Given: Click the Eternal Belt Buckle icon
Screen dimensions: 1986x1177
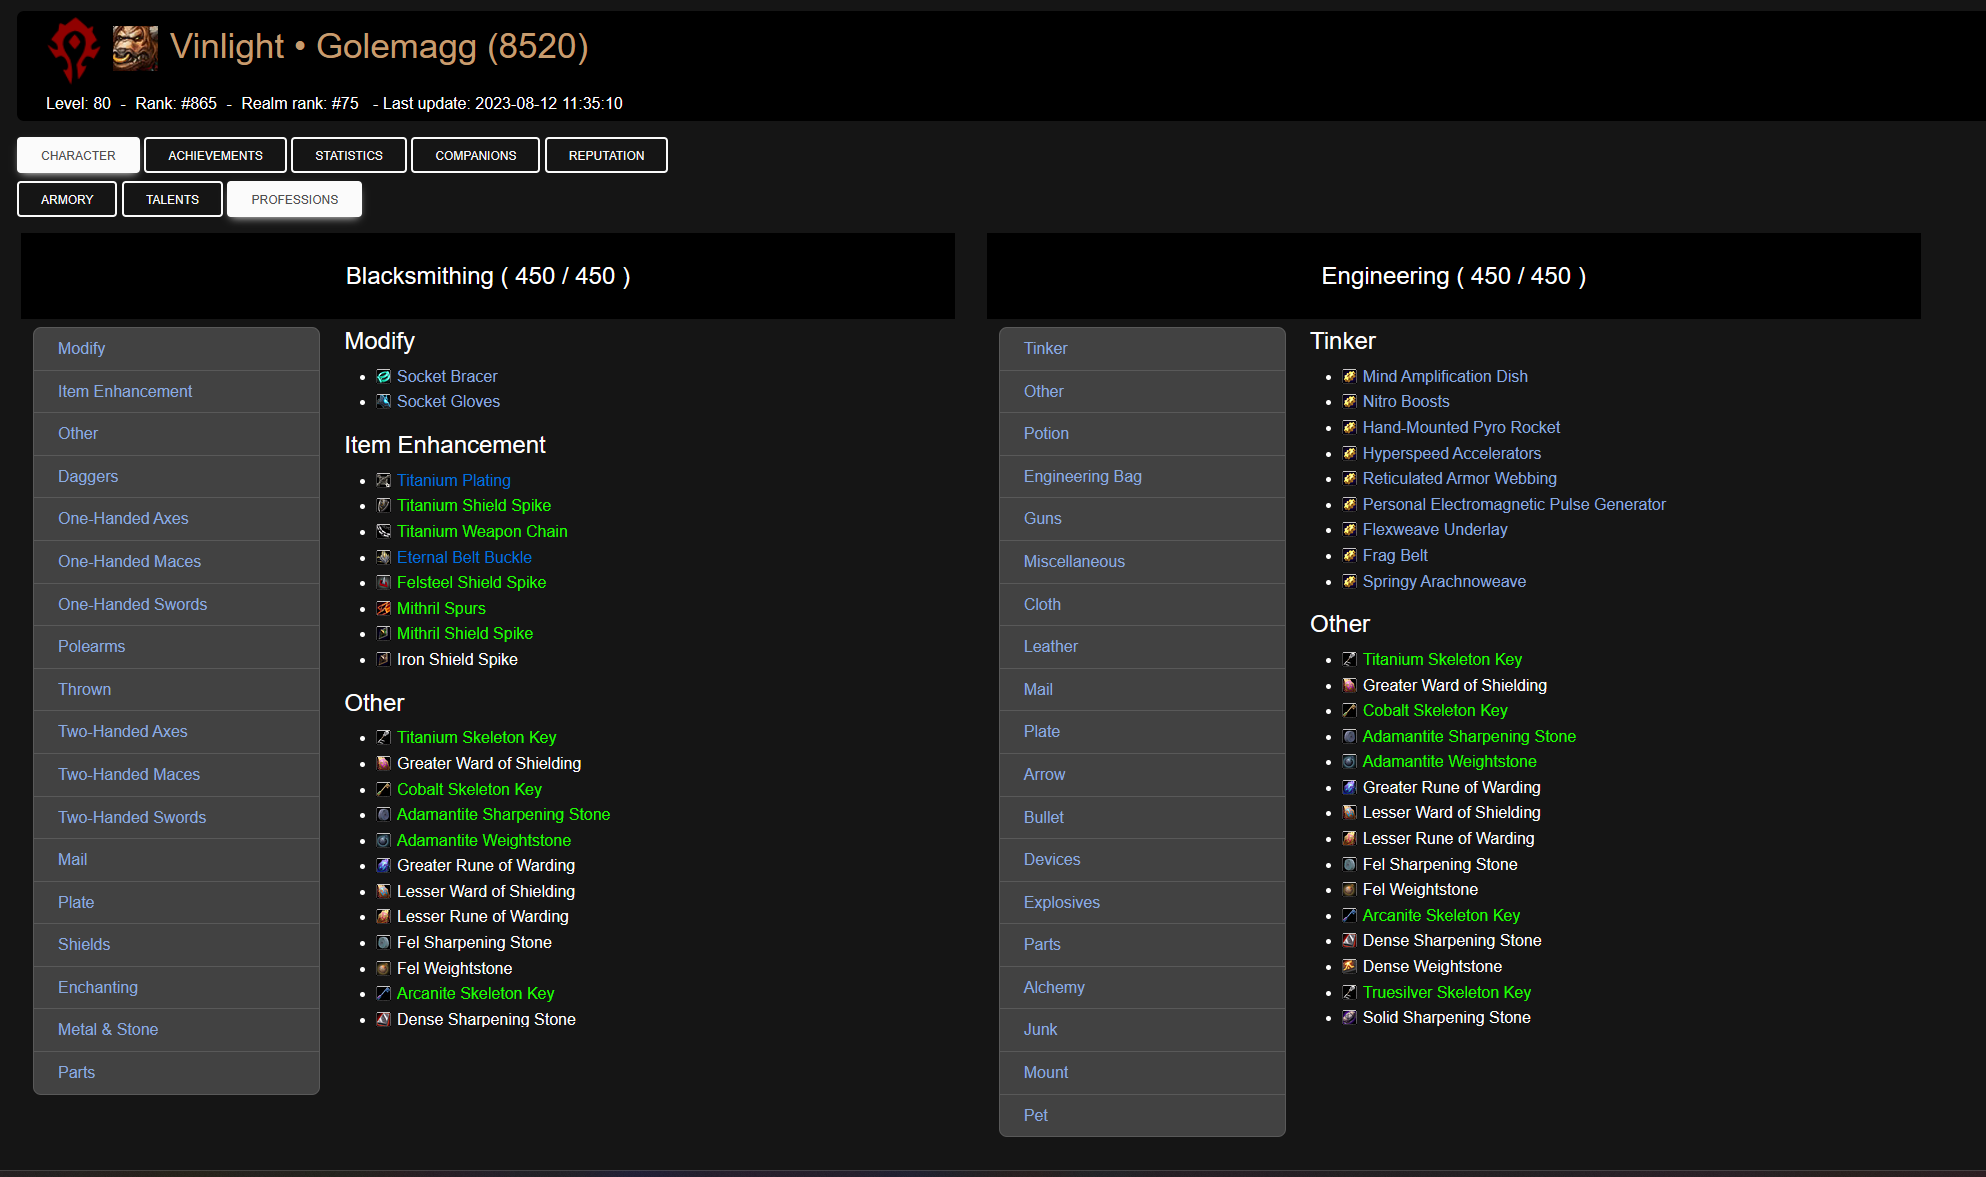Looking at the screenshot, I should pos(383,557).
